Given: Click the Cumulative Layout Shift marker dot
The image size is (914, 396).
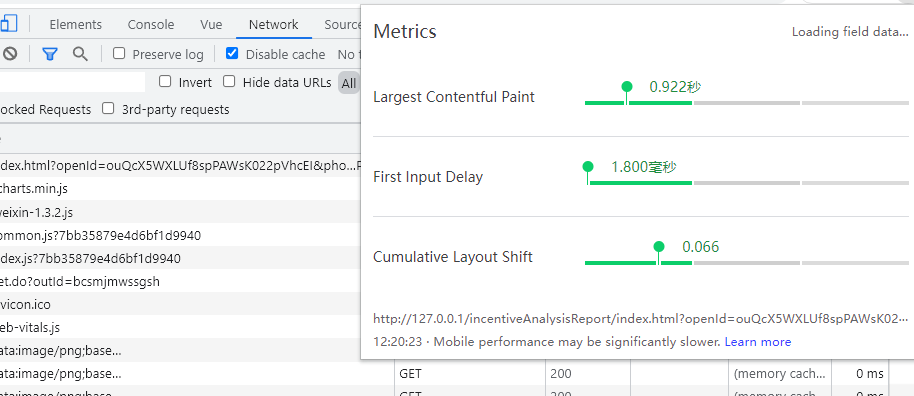Looking at the screenshot, I should (659, 247).
